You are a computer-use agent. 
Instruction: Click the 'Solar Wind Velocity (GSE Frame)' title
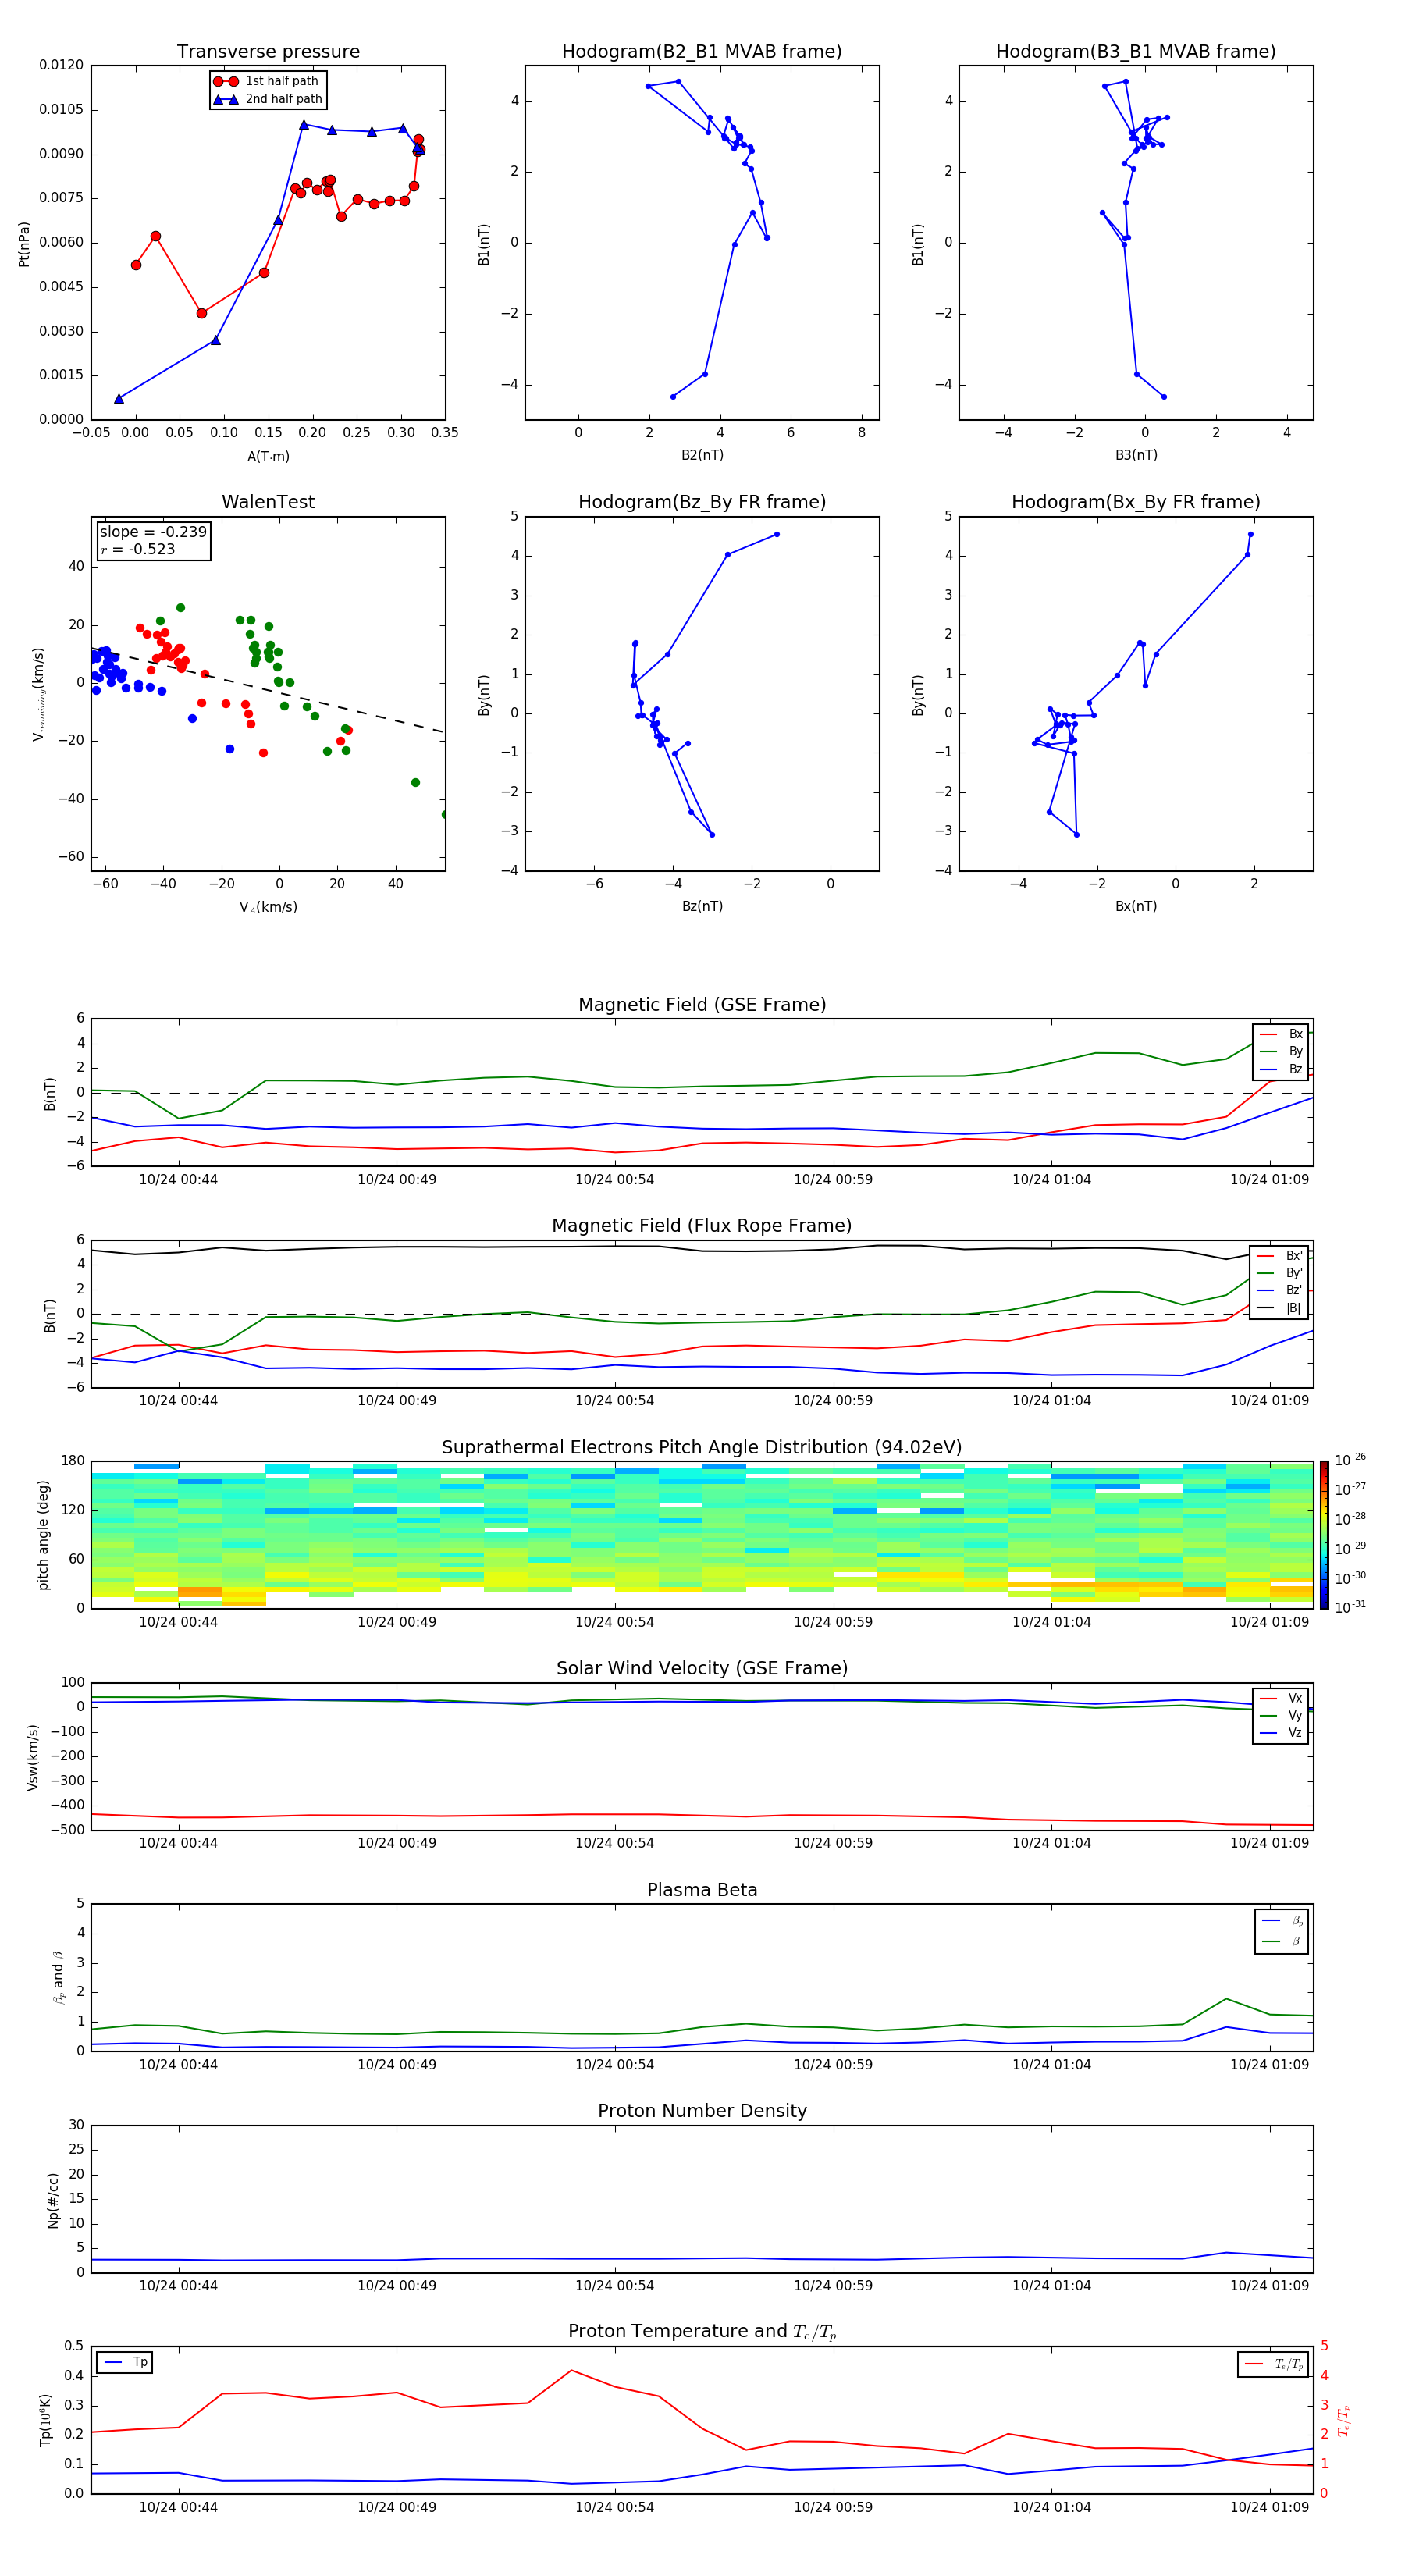pos(702,1669)
